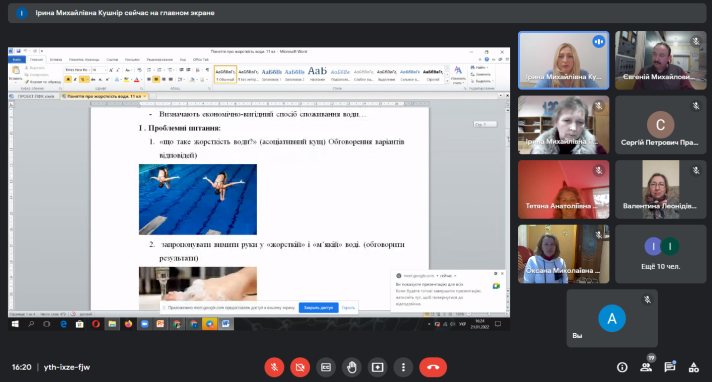Click the Windows Start button
Viewport: 712px width, 382px height.
[15, 324]
